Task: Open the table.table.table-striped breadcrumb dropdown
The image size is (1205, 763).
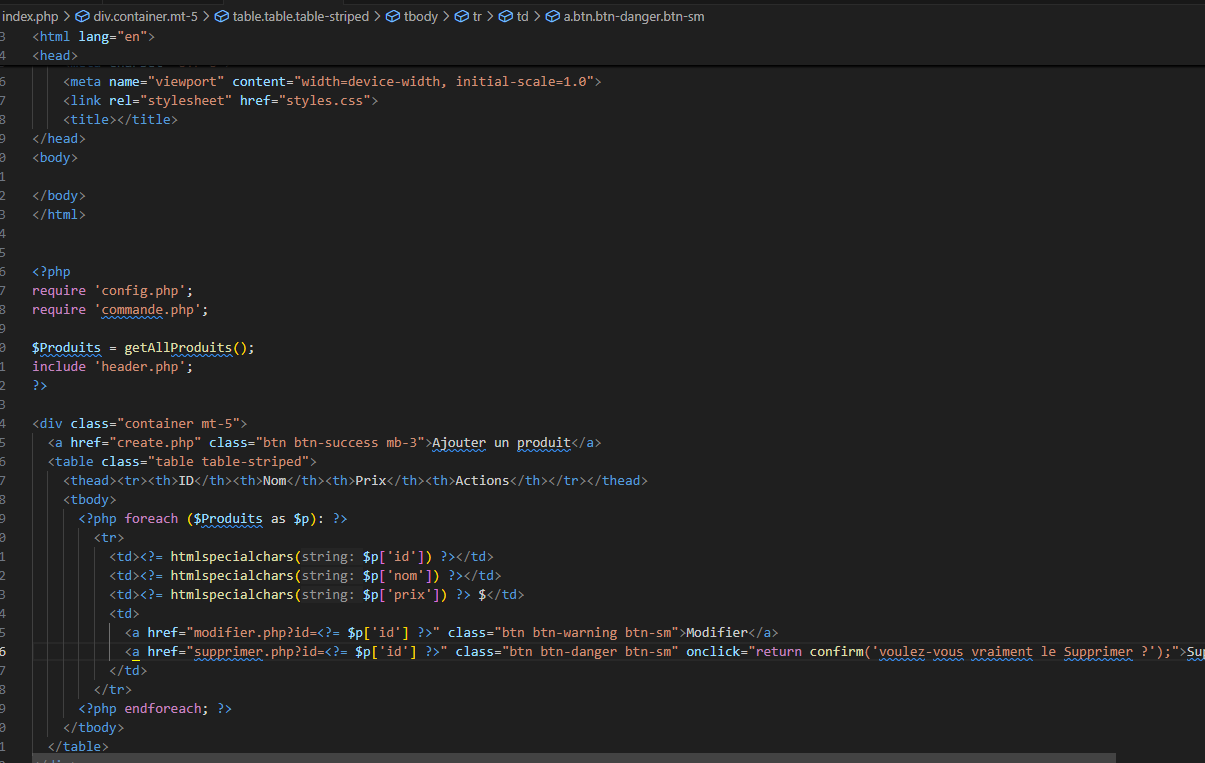Action: click(x=300, y=16)
